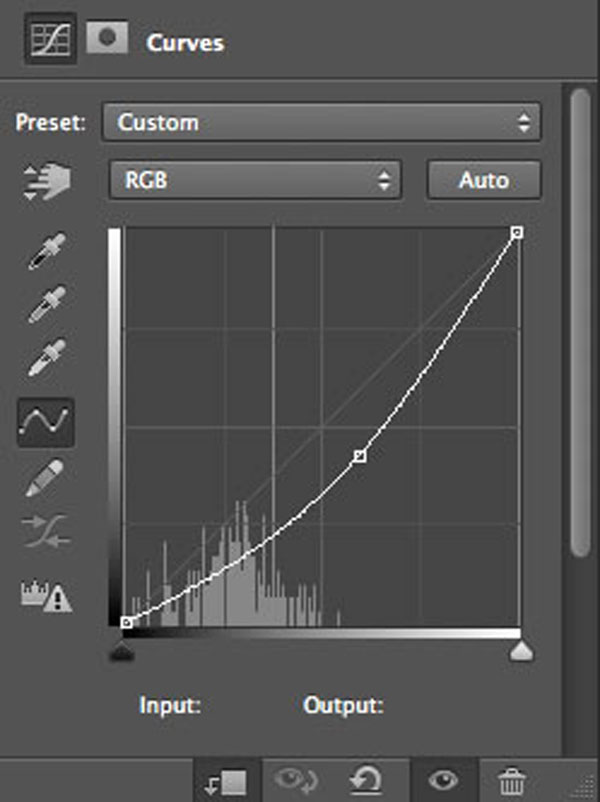Choose the pencil draw-curve tool
600x802 pixels.
pos(45,477)
